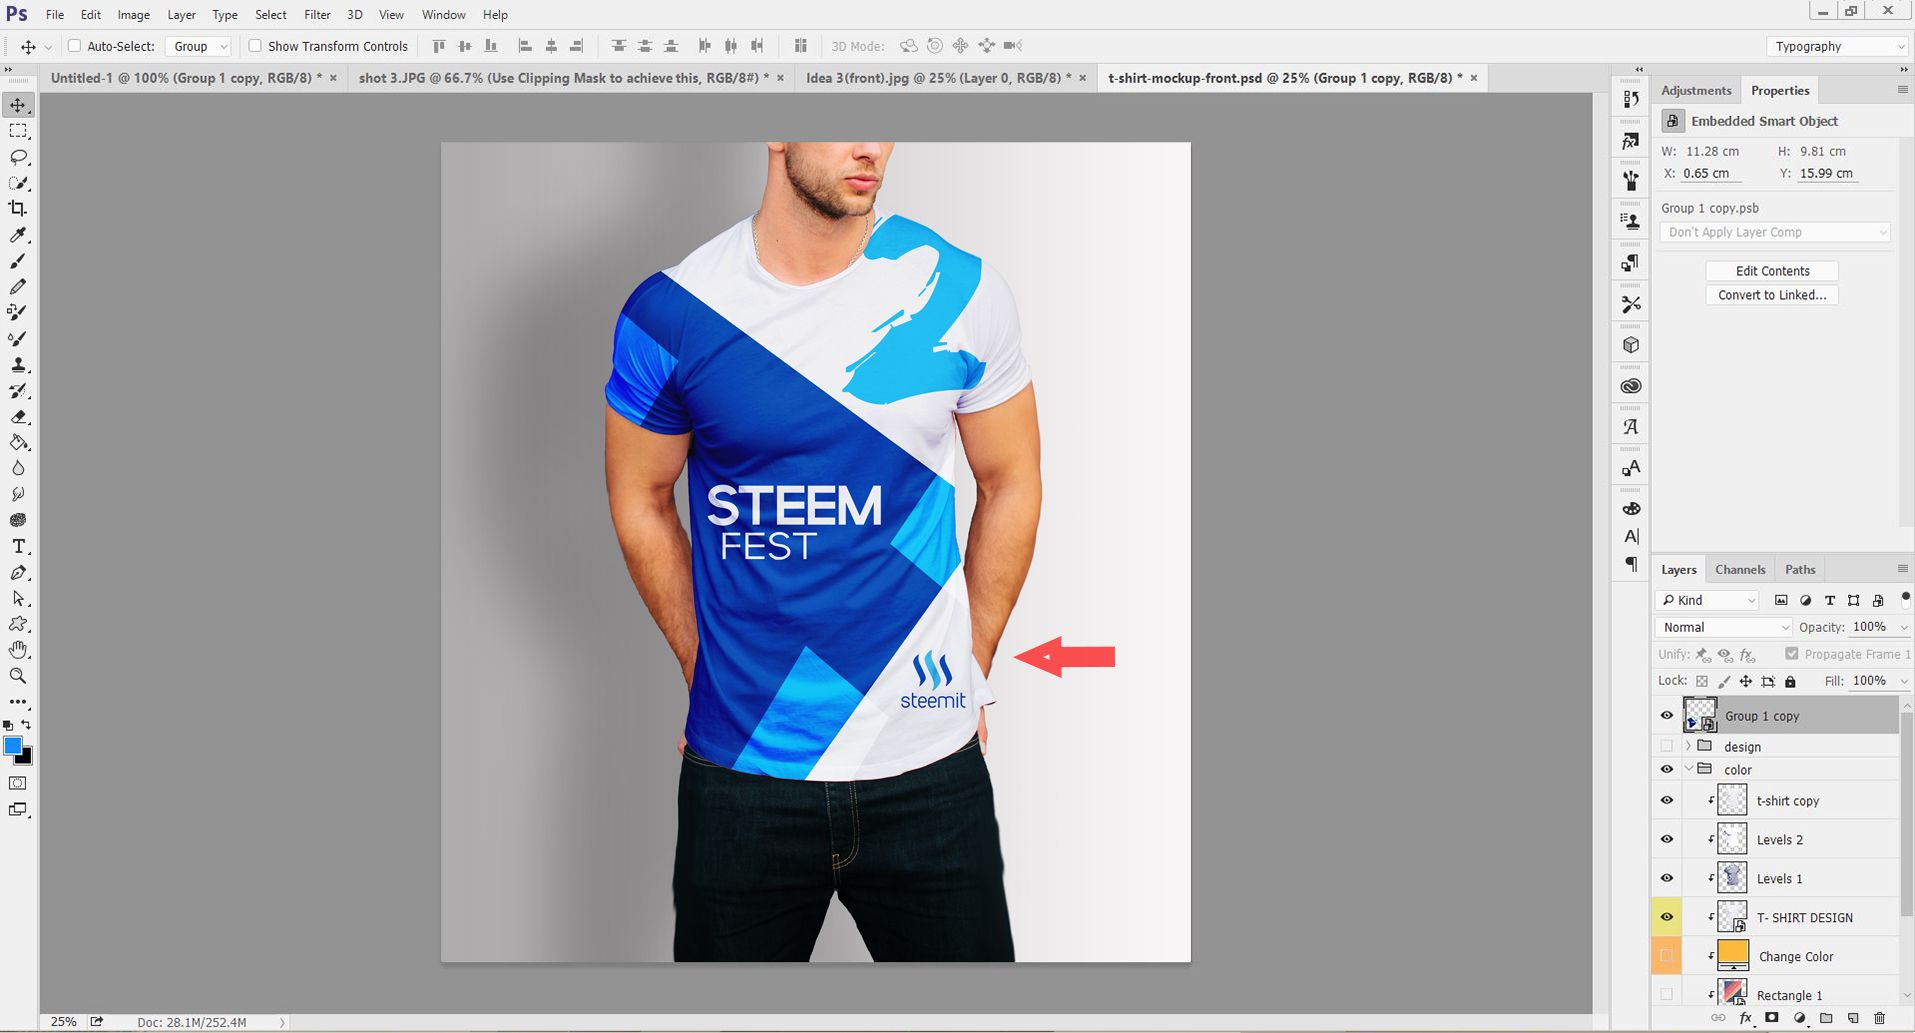Hide the color group
Image resolution: width=1915 pixels, height=1033 pixels.
(1666, 770)
